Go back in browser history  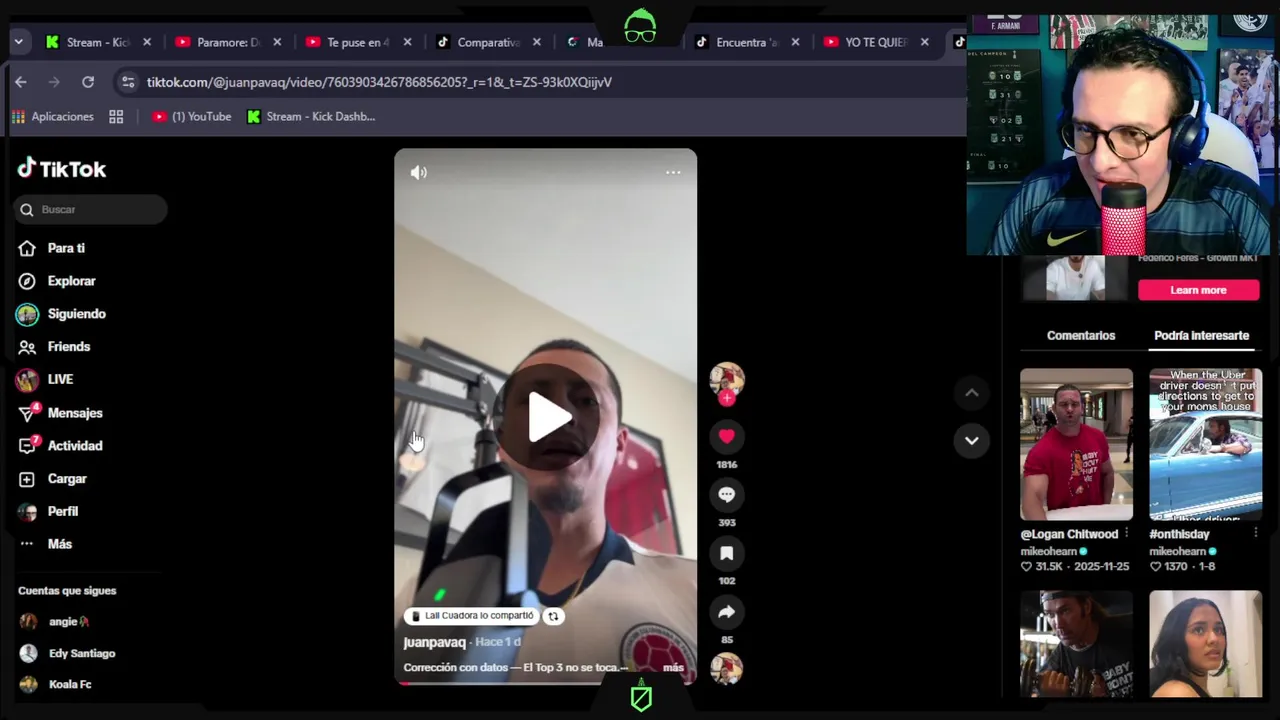tap(21, 82)
